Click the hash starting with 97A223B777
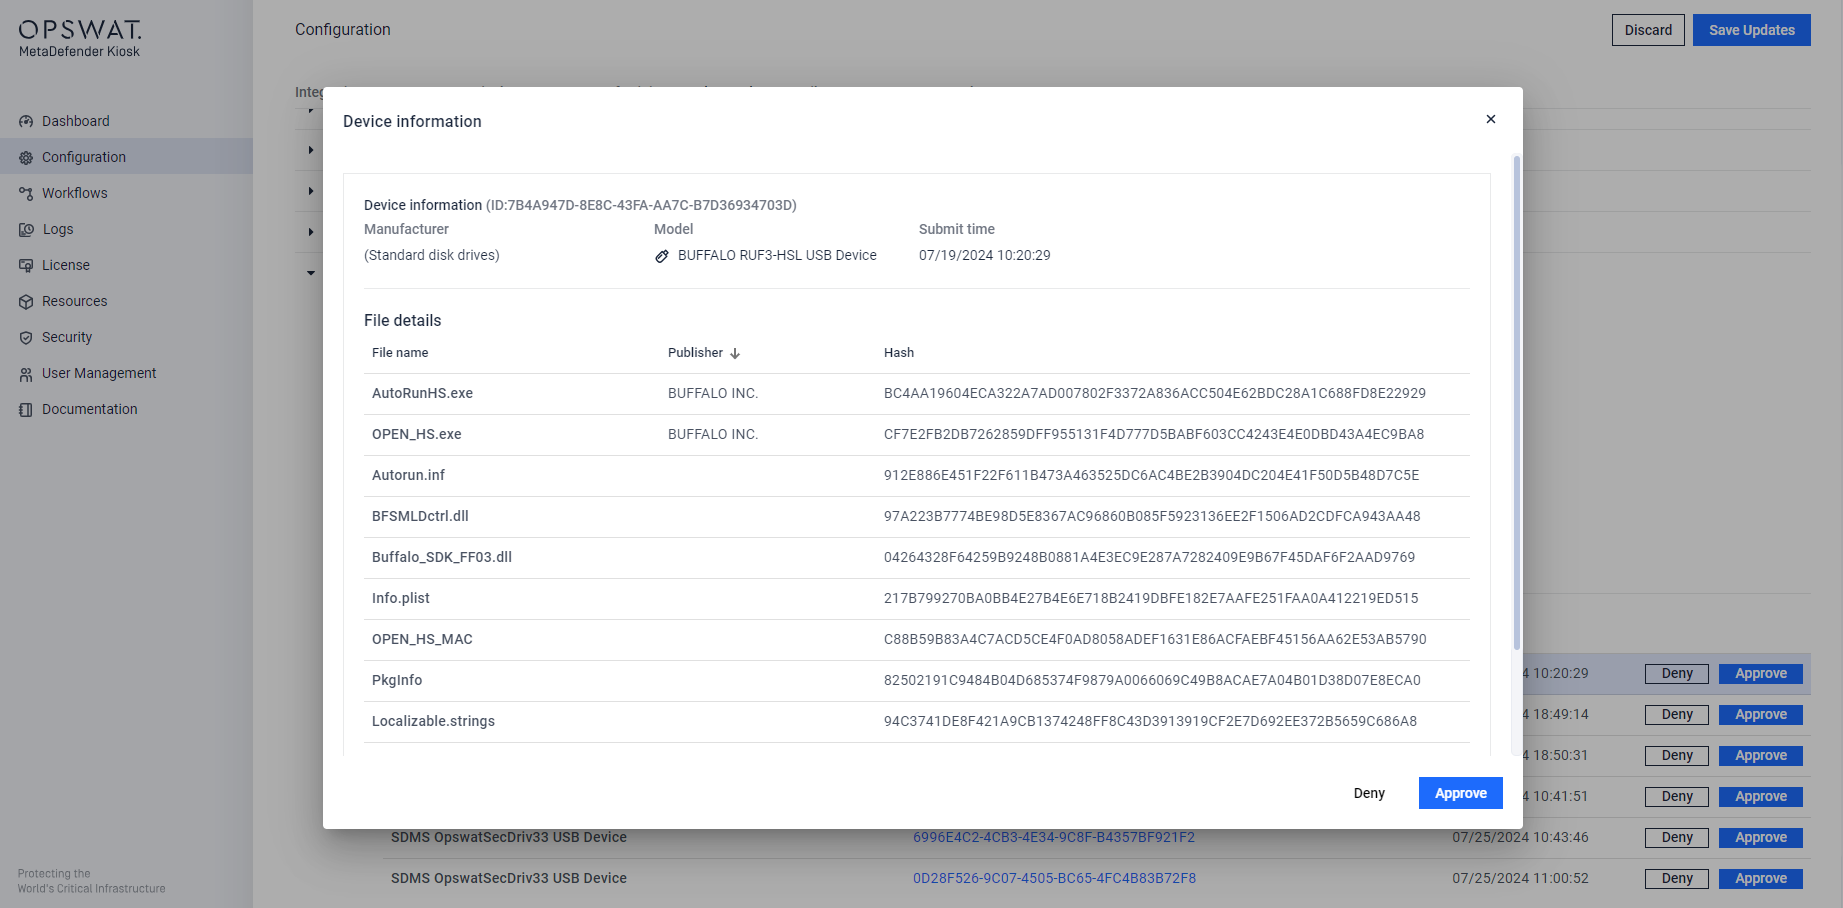Image resolution: width=1843 pixels, height=908 pixels. point(1152,516)
